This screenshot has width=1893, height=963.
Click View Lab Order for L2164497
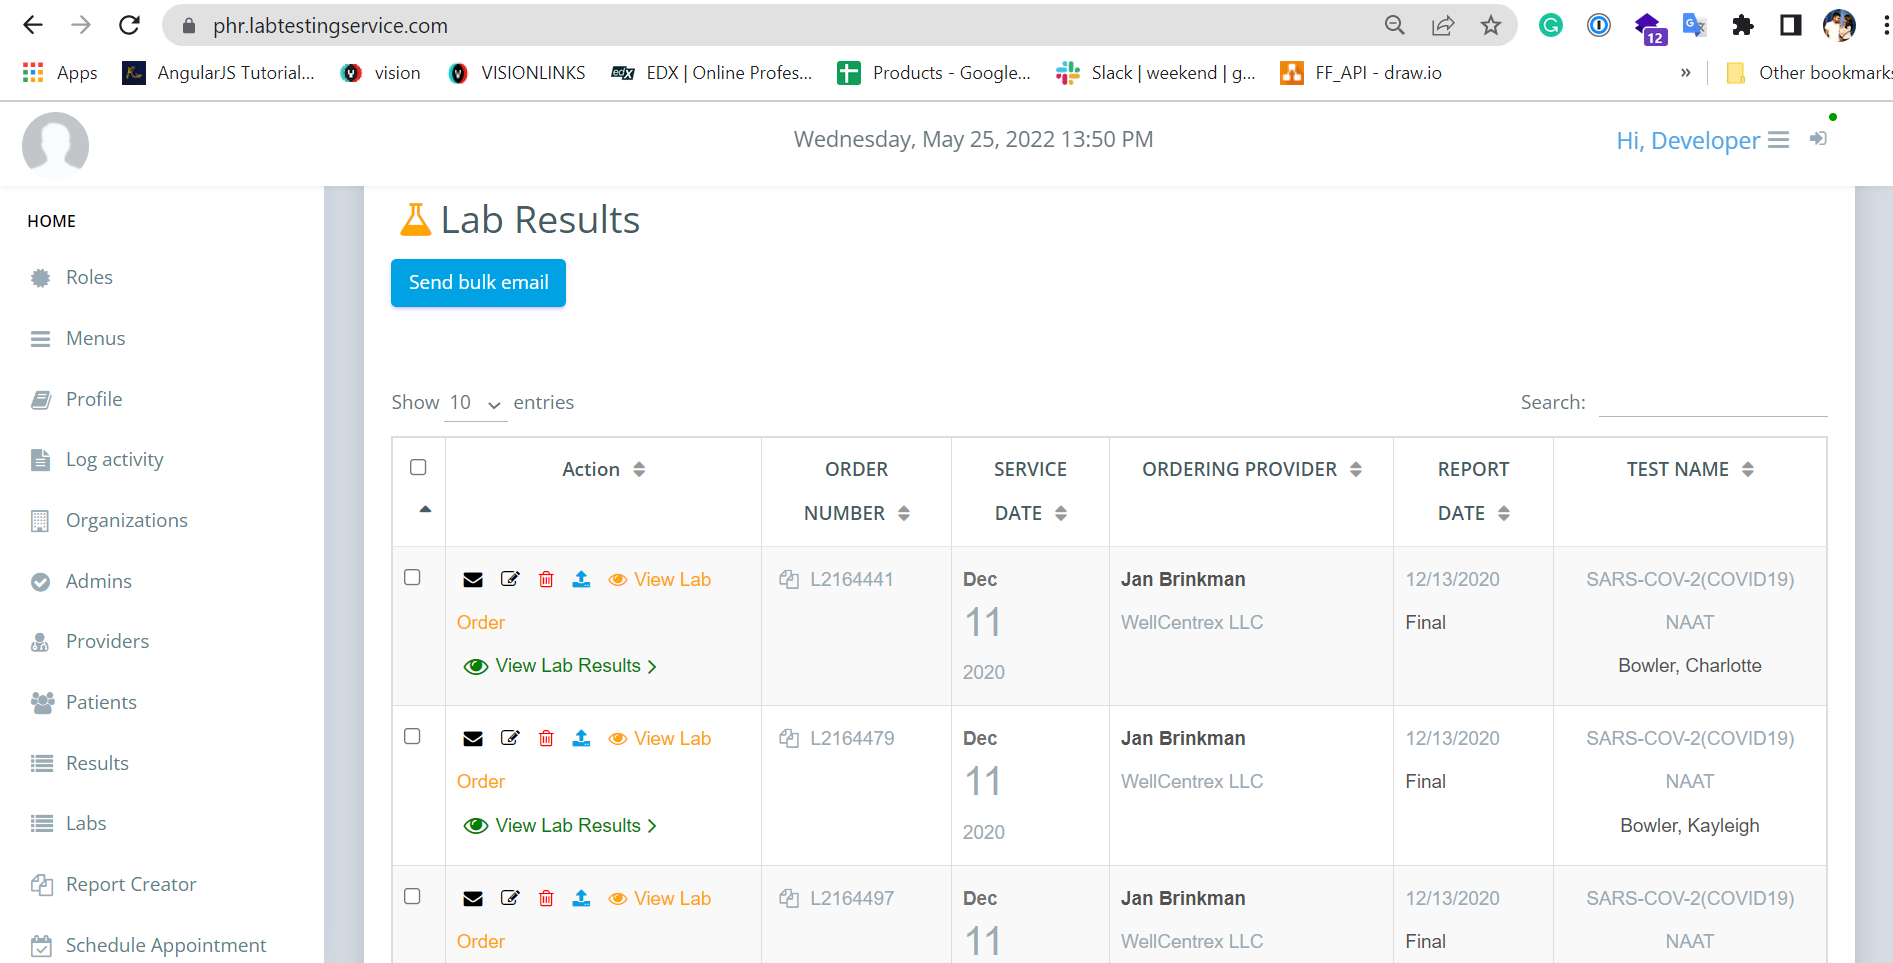(x=659, y=899)
